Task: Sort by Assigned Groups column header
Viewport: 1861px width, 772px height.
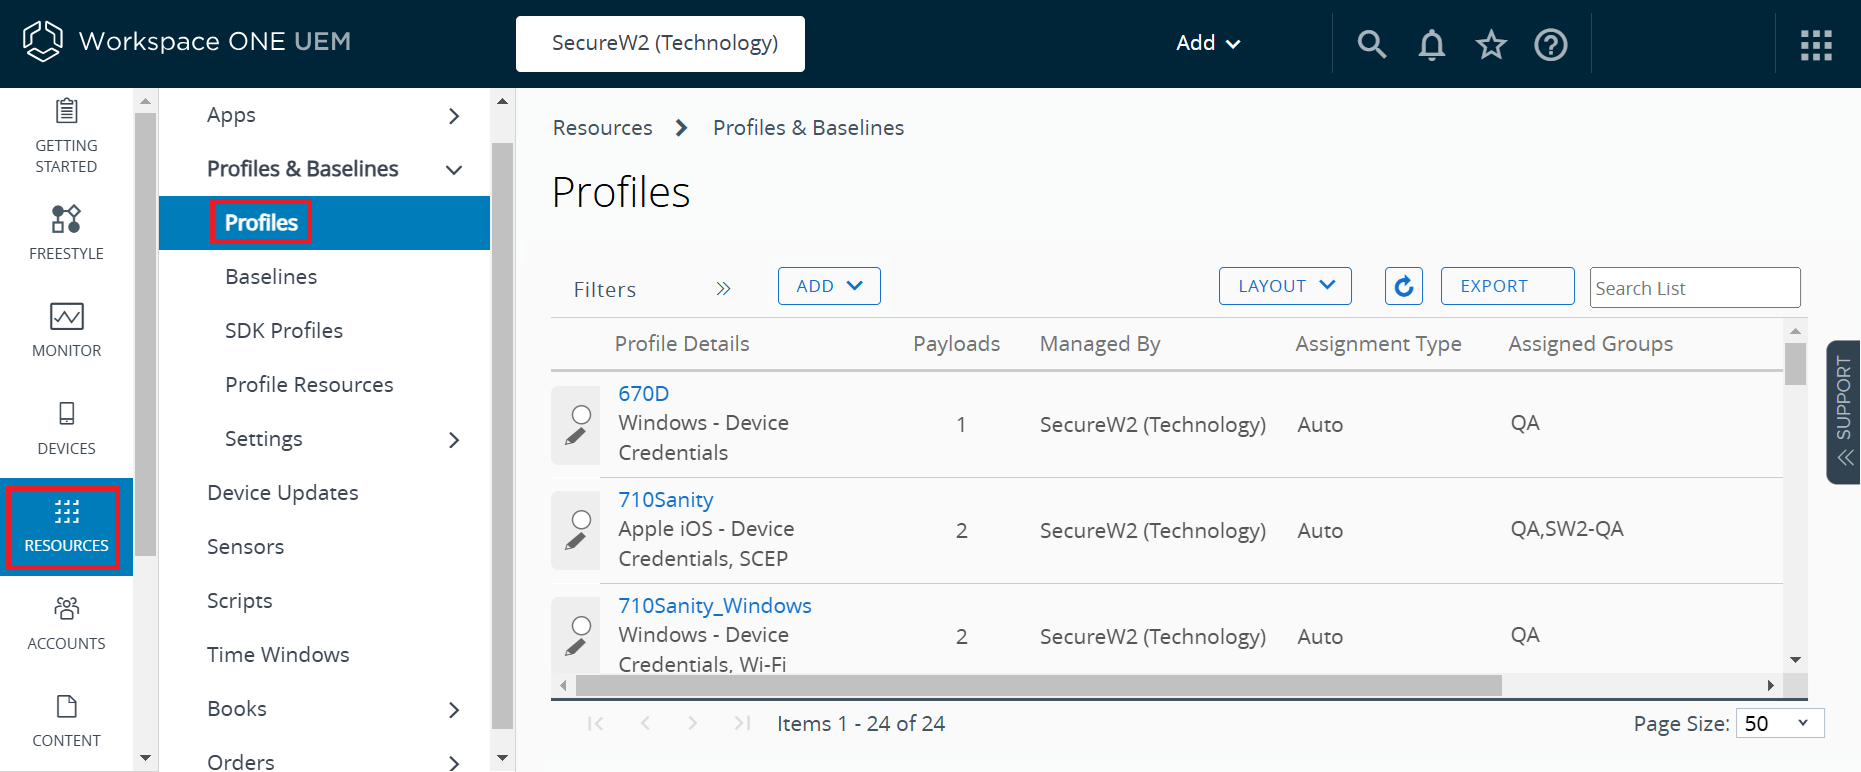Action: coord(1590,344)
